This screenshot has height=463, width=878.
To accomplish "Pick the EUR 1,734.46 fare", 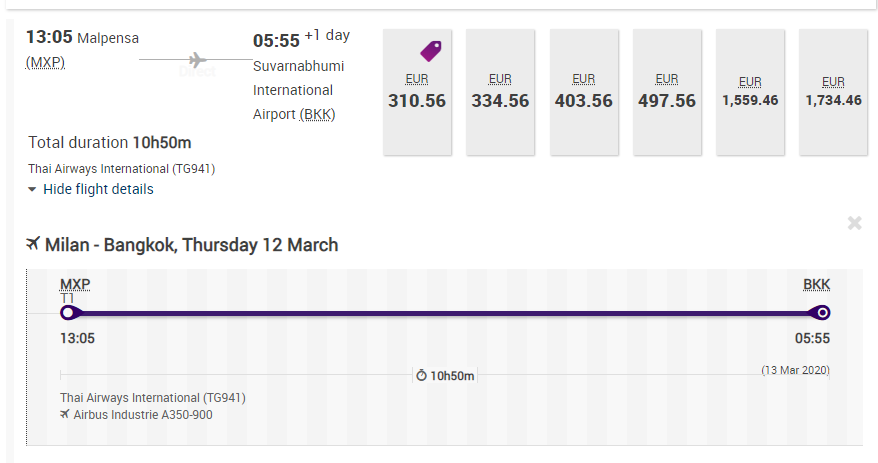I will tap(833, 92).
